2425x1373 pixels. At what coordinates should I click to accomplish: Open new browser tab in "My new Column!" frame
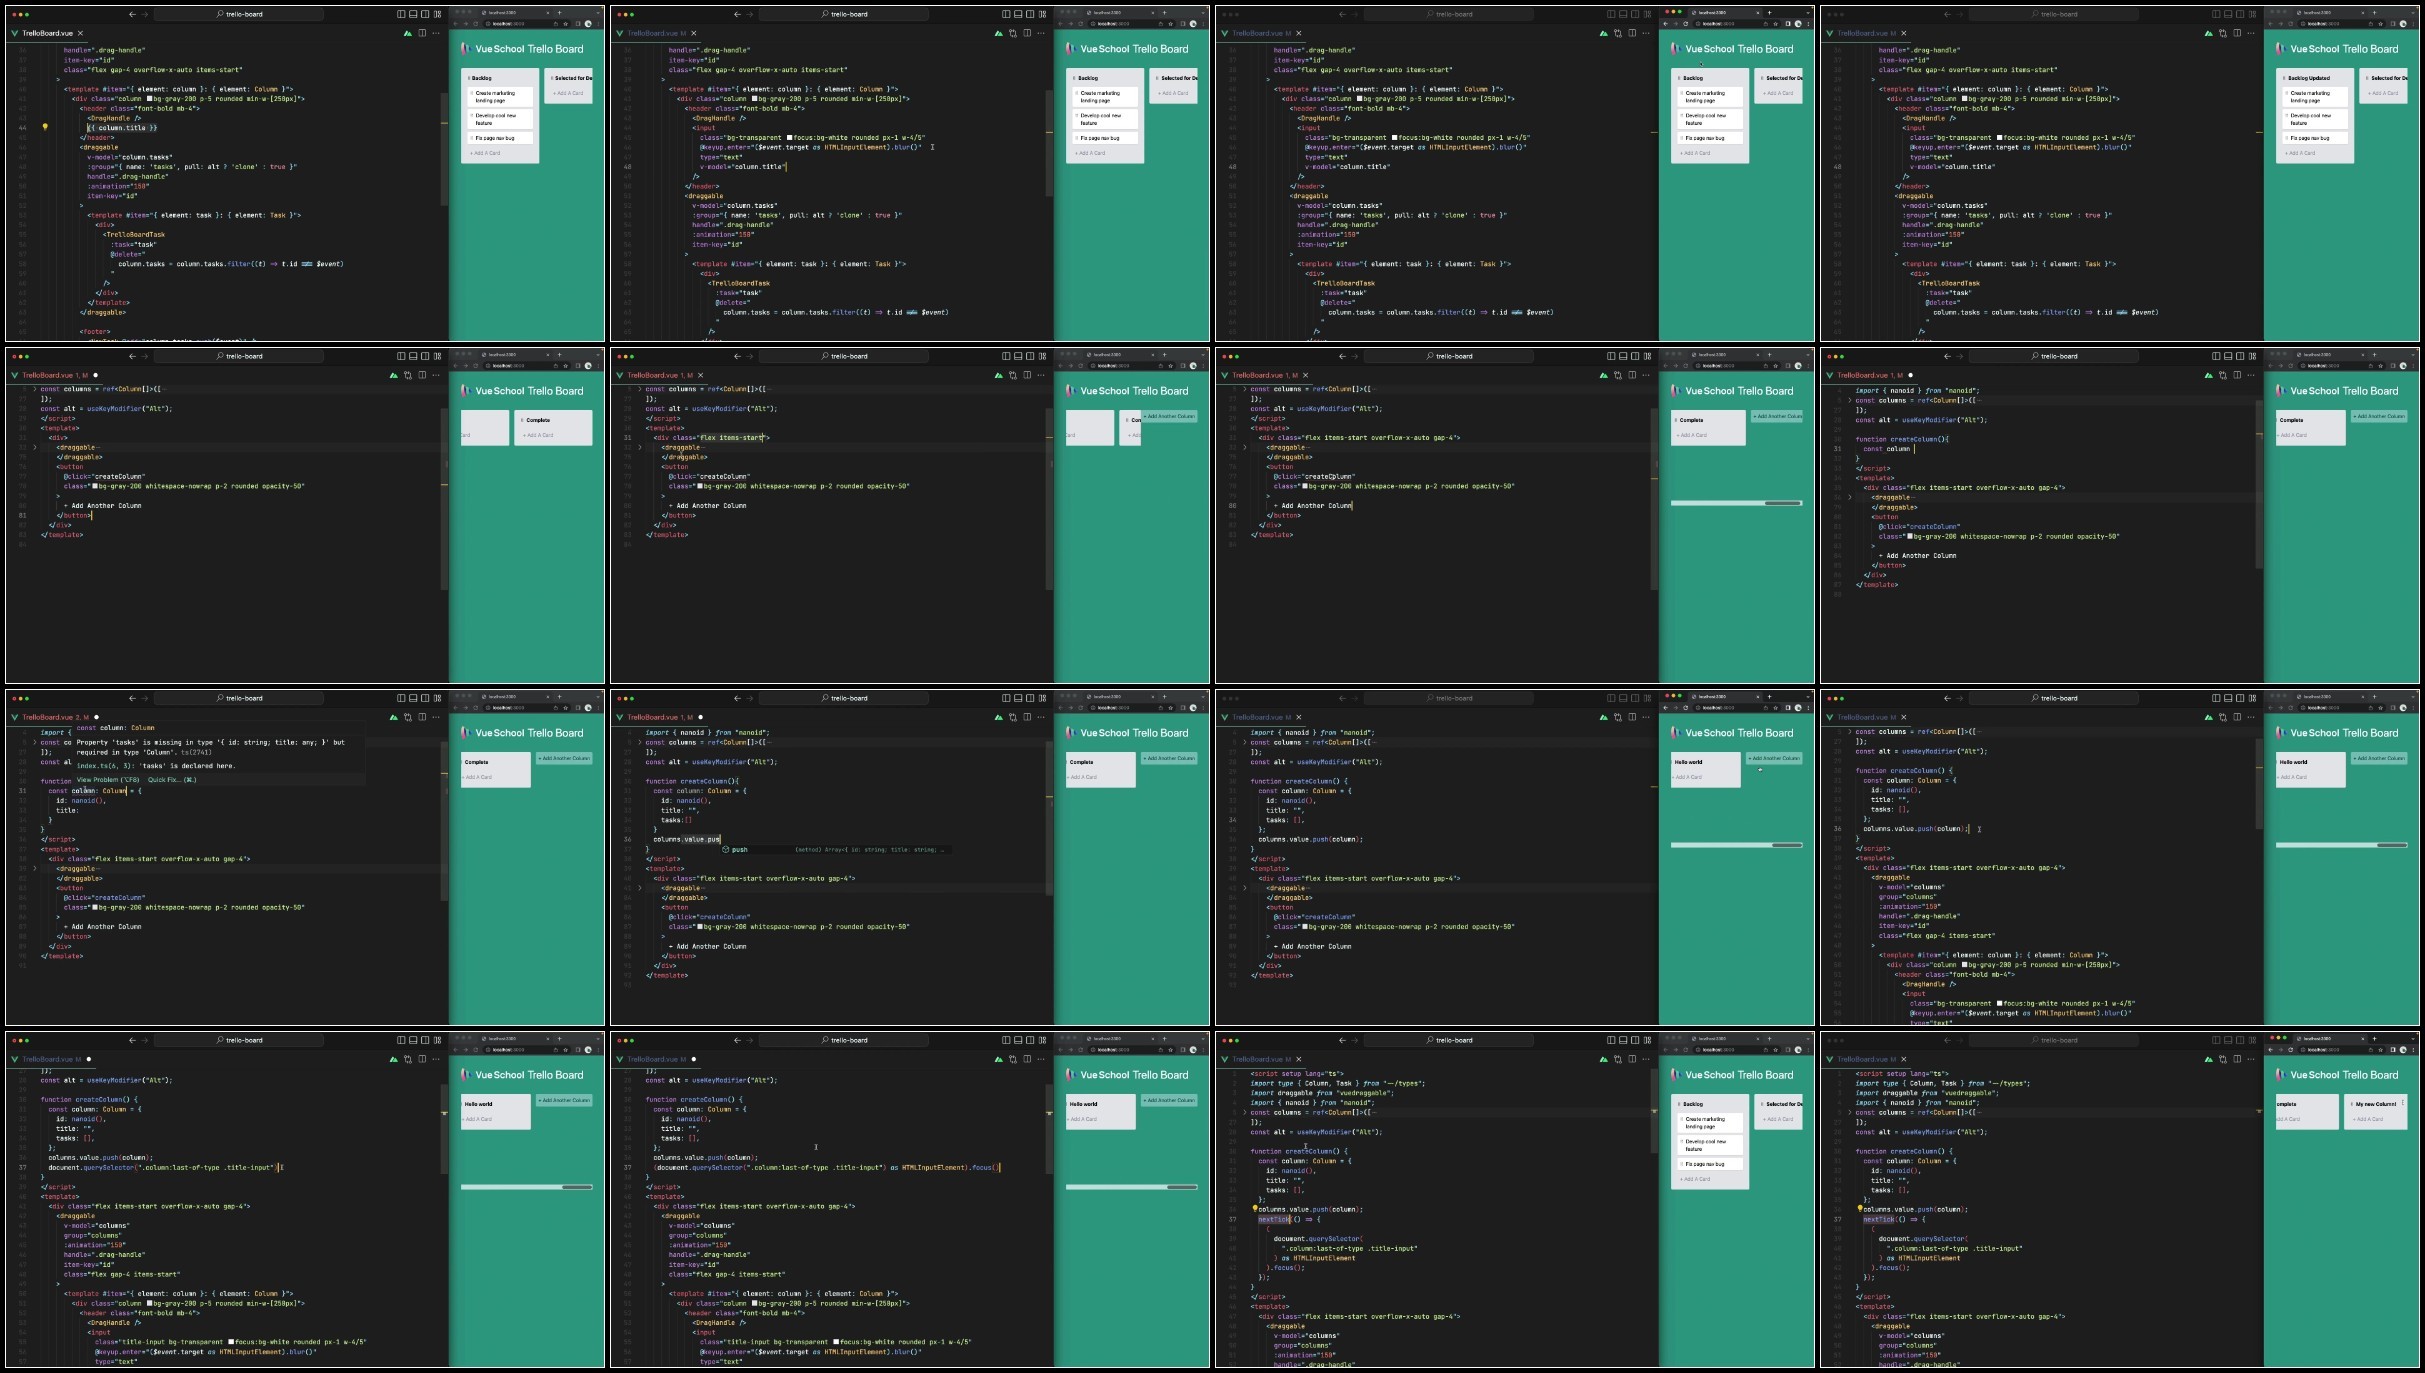(x=2374, y=1038)
